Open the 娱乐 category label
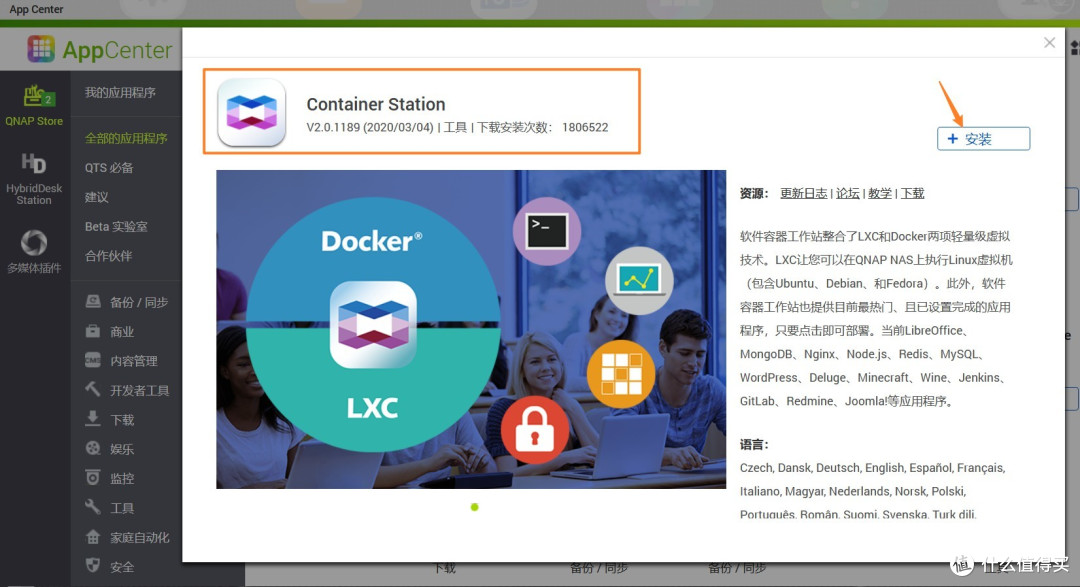1080x587 pixels. pos(122,449)
